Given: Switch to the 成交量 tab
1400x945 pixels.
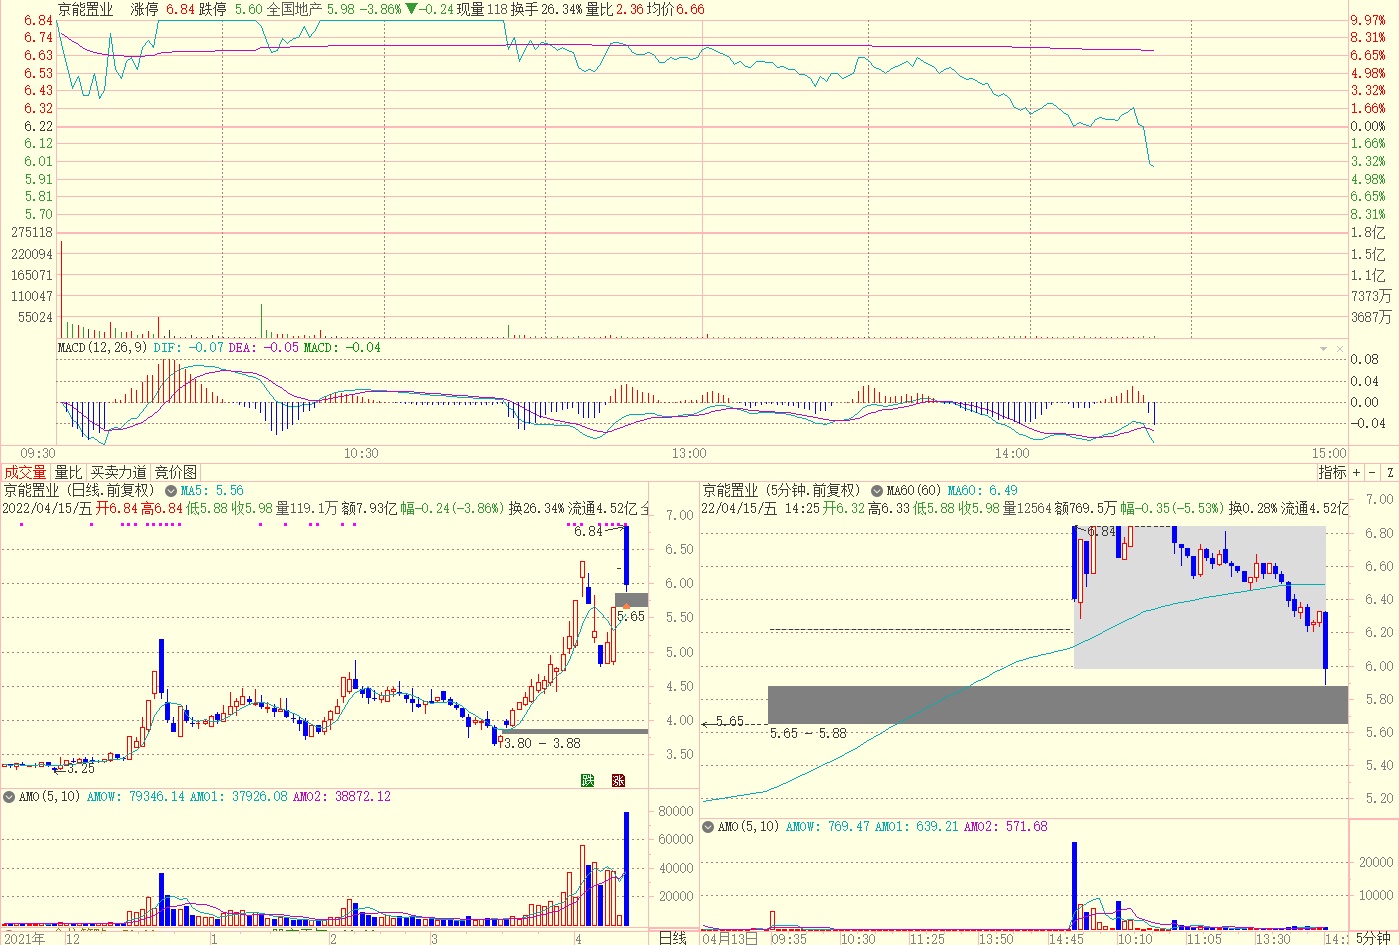Looking at the screenshot, I should [x=25, y=472].
